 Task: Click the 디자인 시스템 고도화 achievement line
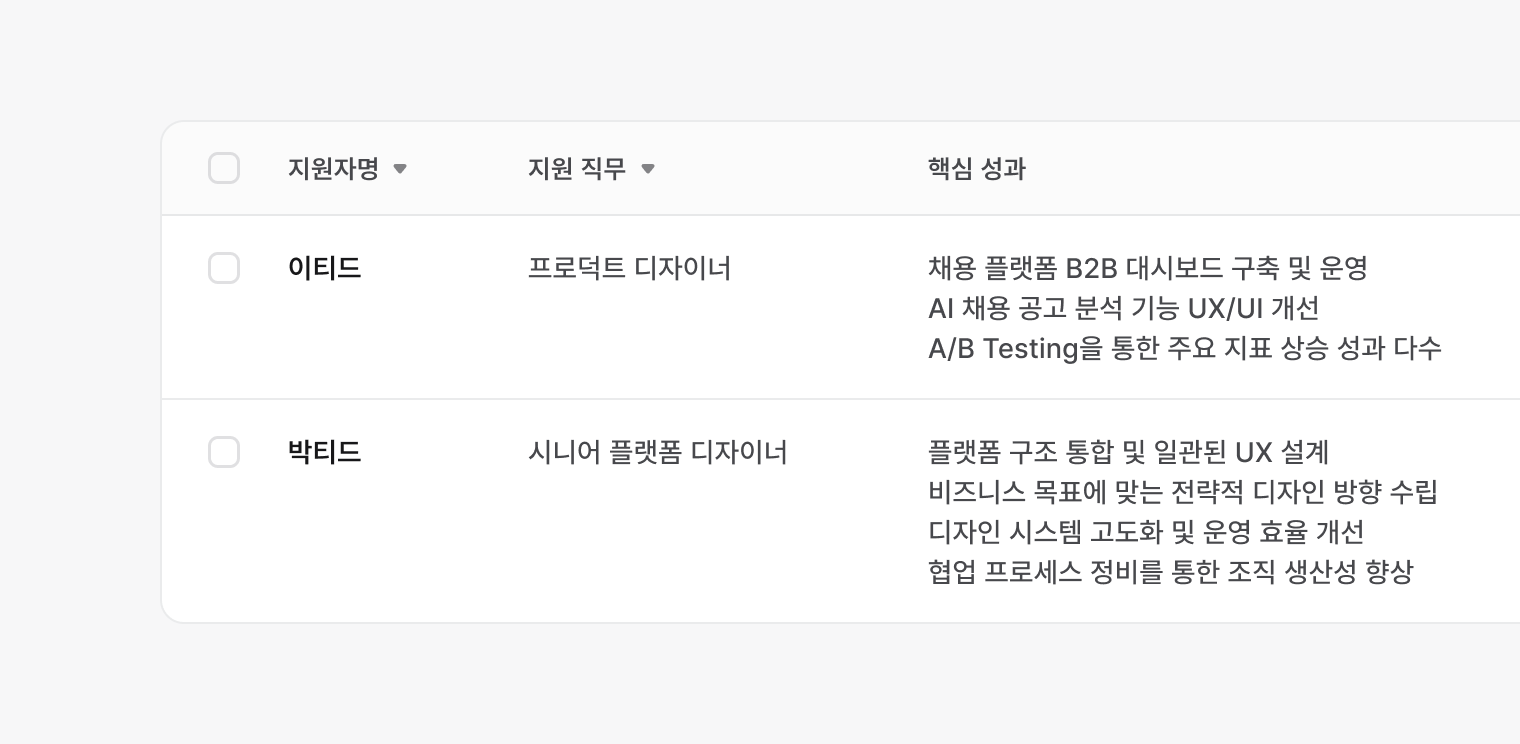tap(1146, 532)
